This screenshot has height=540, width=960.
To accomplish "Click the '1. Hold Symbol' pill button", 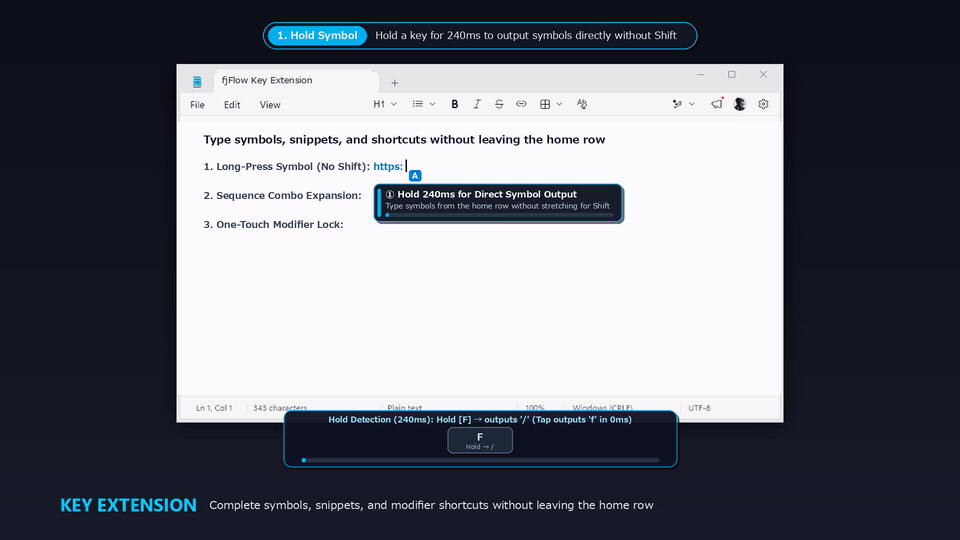I will coord(317,36).
